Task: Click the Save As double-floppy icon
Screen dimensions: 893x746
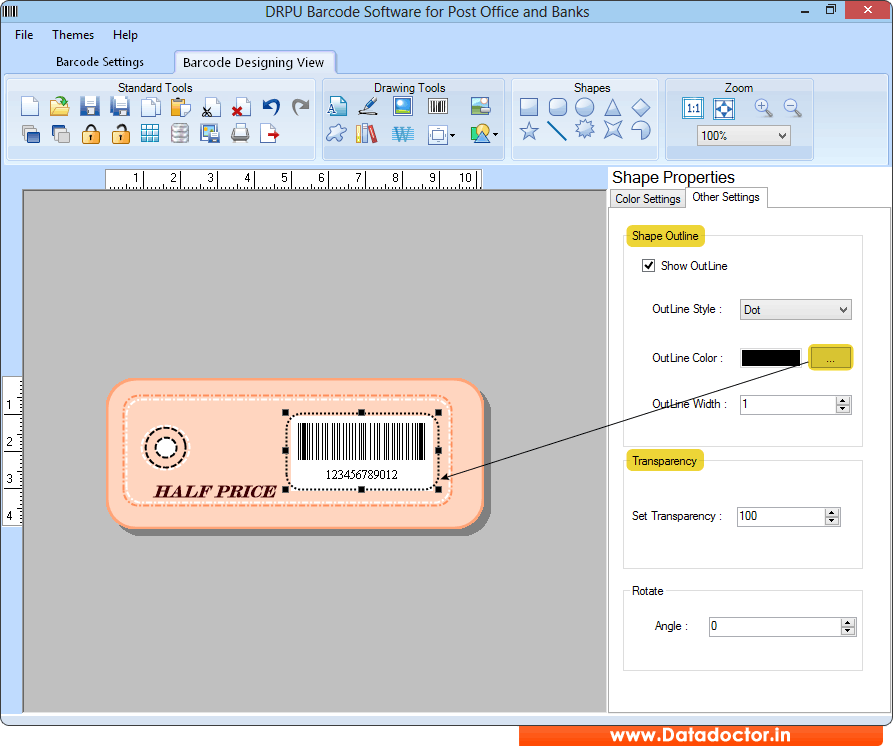Action: coord(120,106)
